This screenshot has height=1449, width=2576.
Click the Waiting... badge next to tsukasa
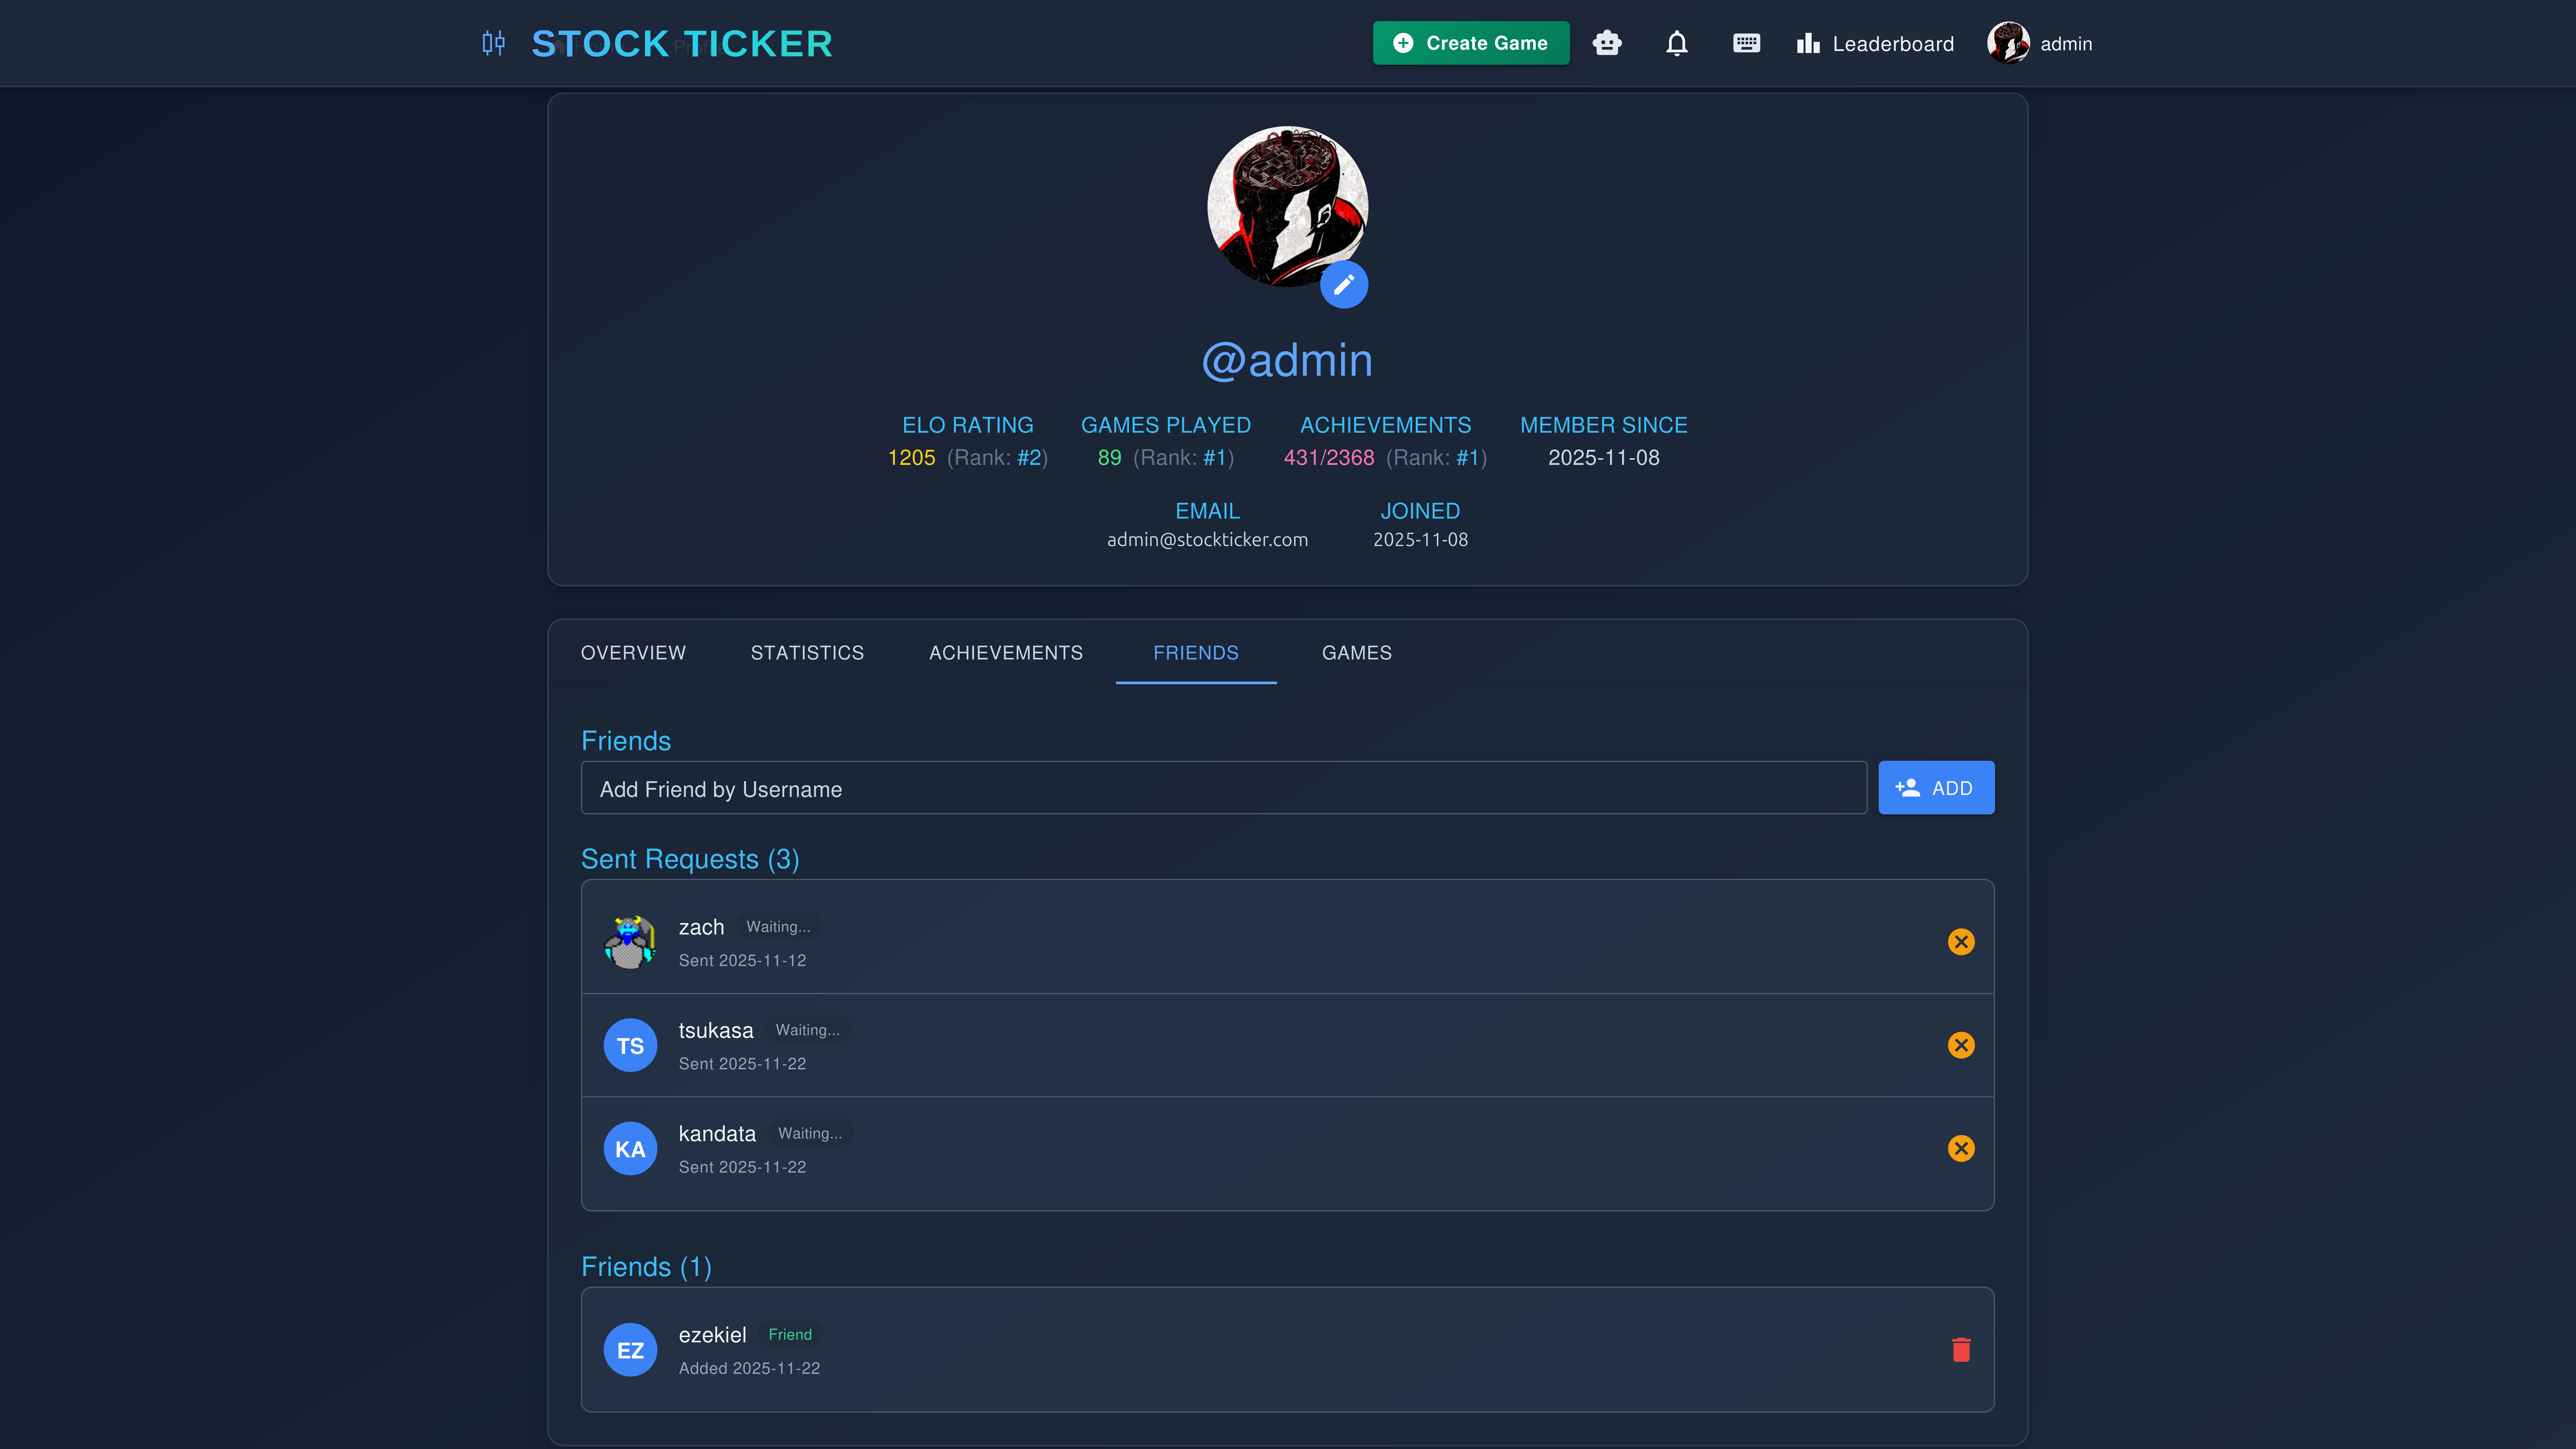pos(808,1030)
